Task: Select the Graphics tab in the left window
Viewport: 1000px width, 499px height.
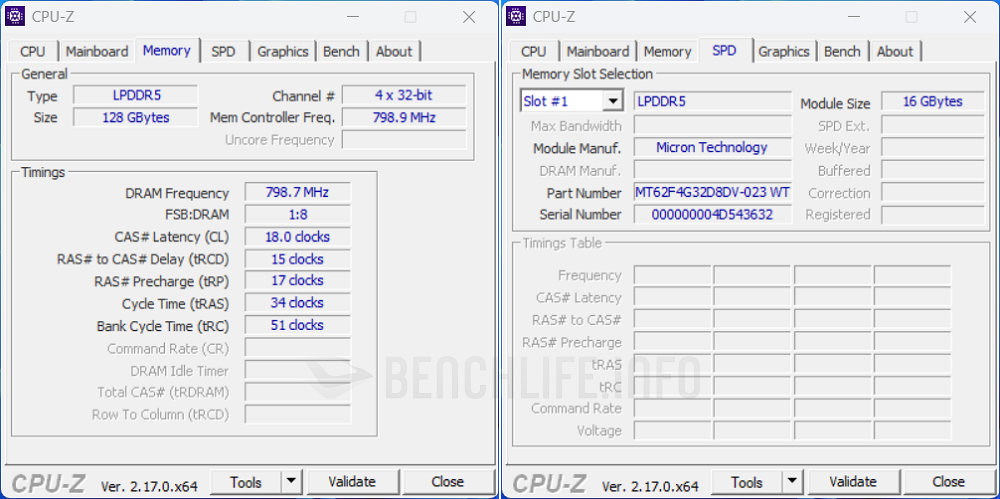Action: pyautogui.click(x=283, y=51)
